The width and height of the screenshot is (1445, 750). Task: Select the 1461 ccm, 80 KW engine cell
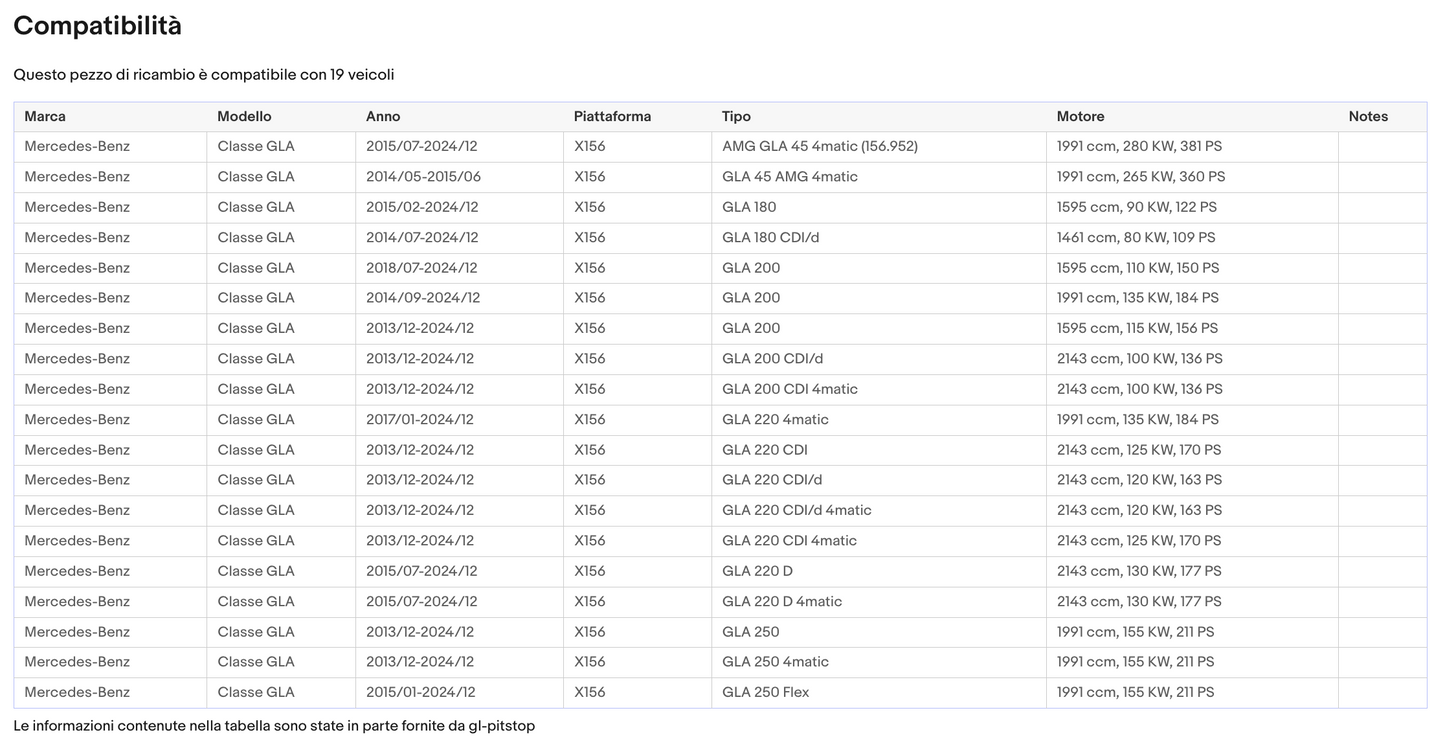point(1136,238)
